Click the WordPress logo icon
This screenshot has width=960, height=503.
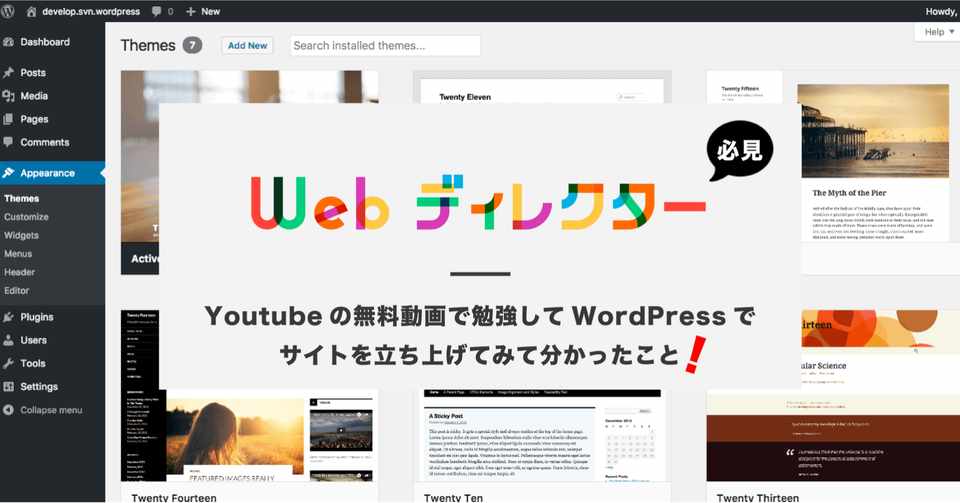click(x=7, y=11)
